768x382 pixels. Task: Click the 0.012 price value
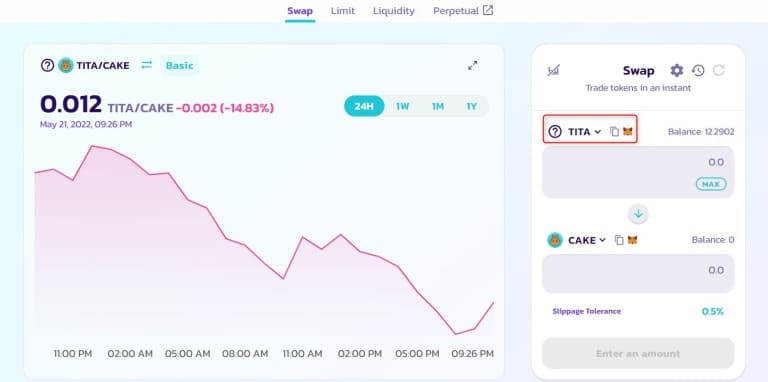click(71, 104)
